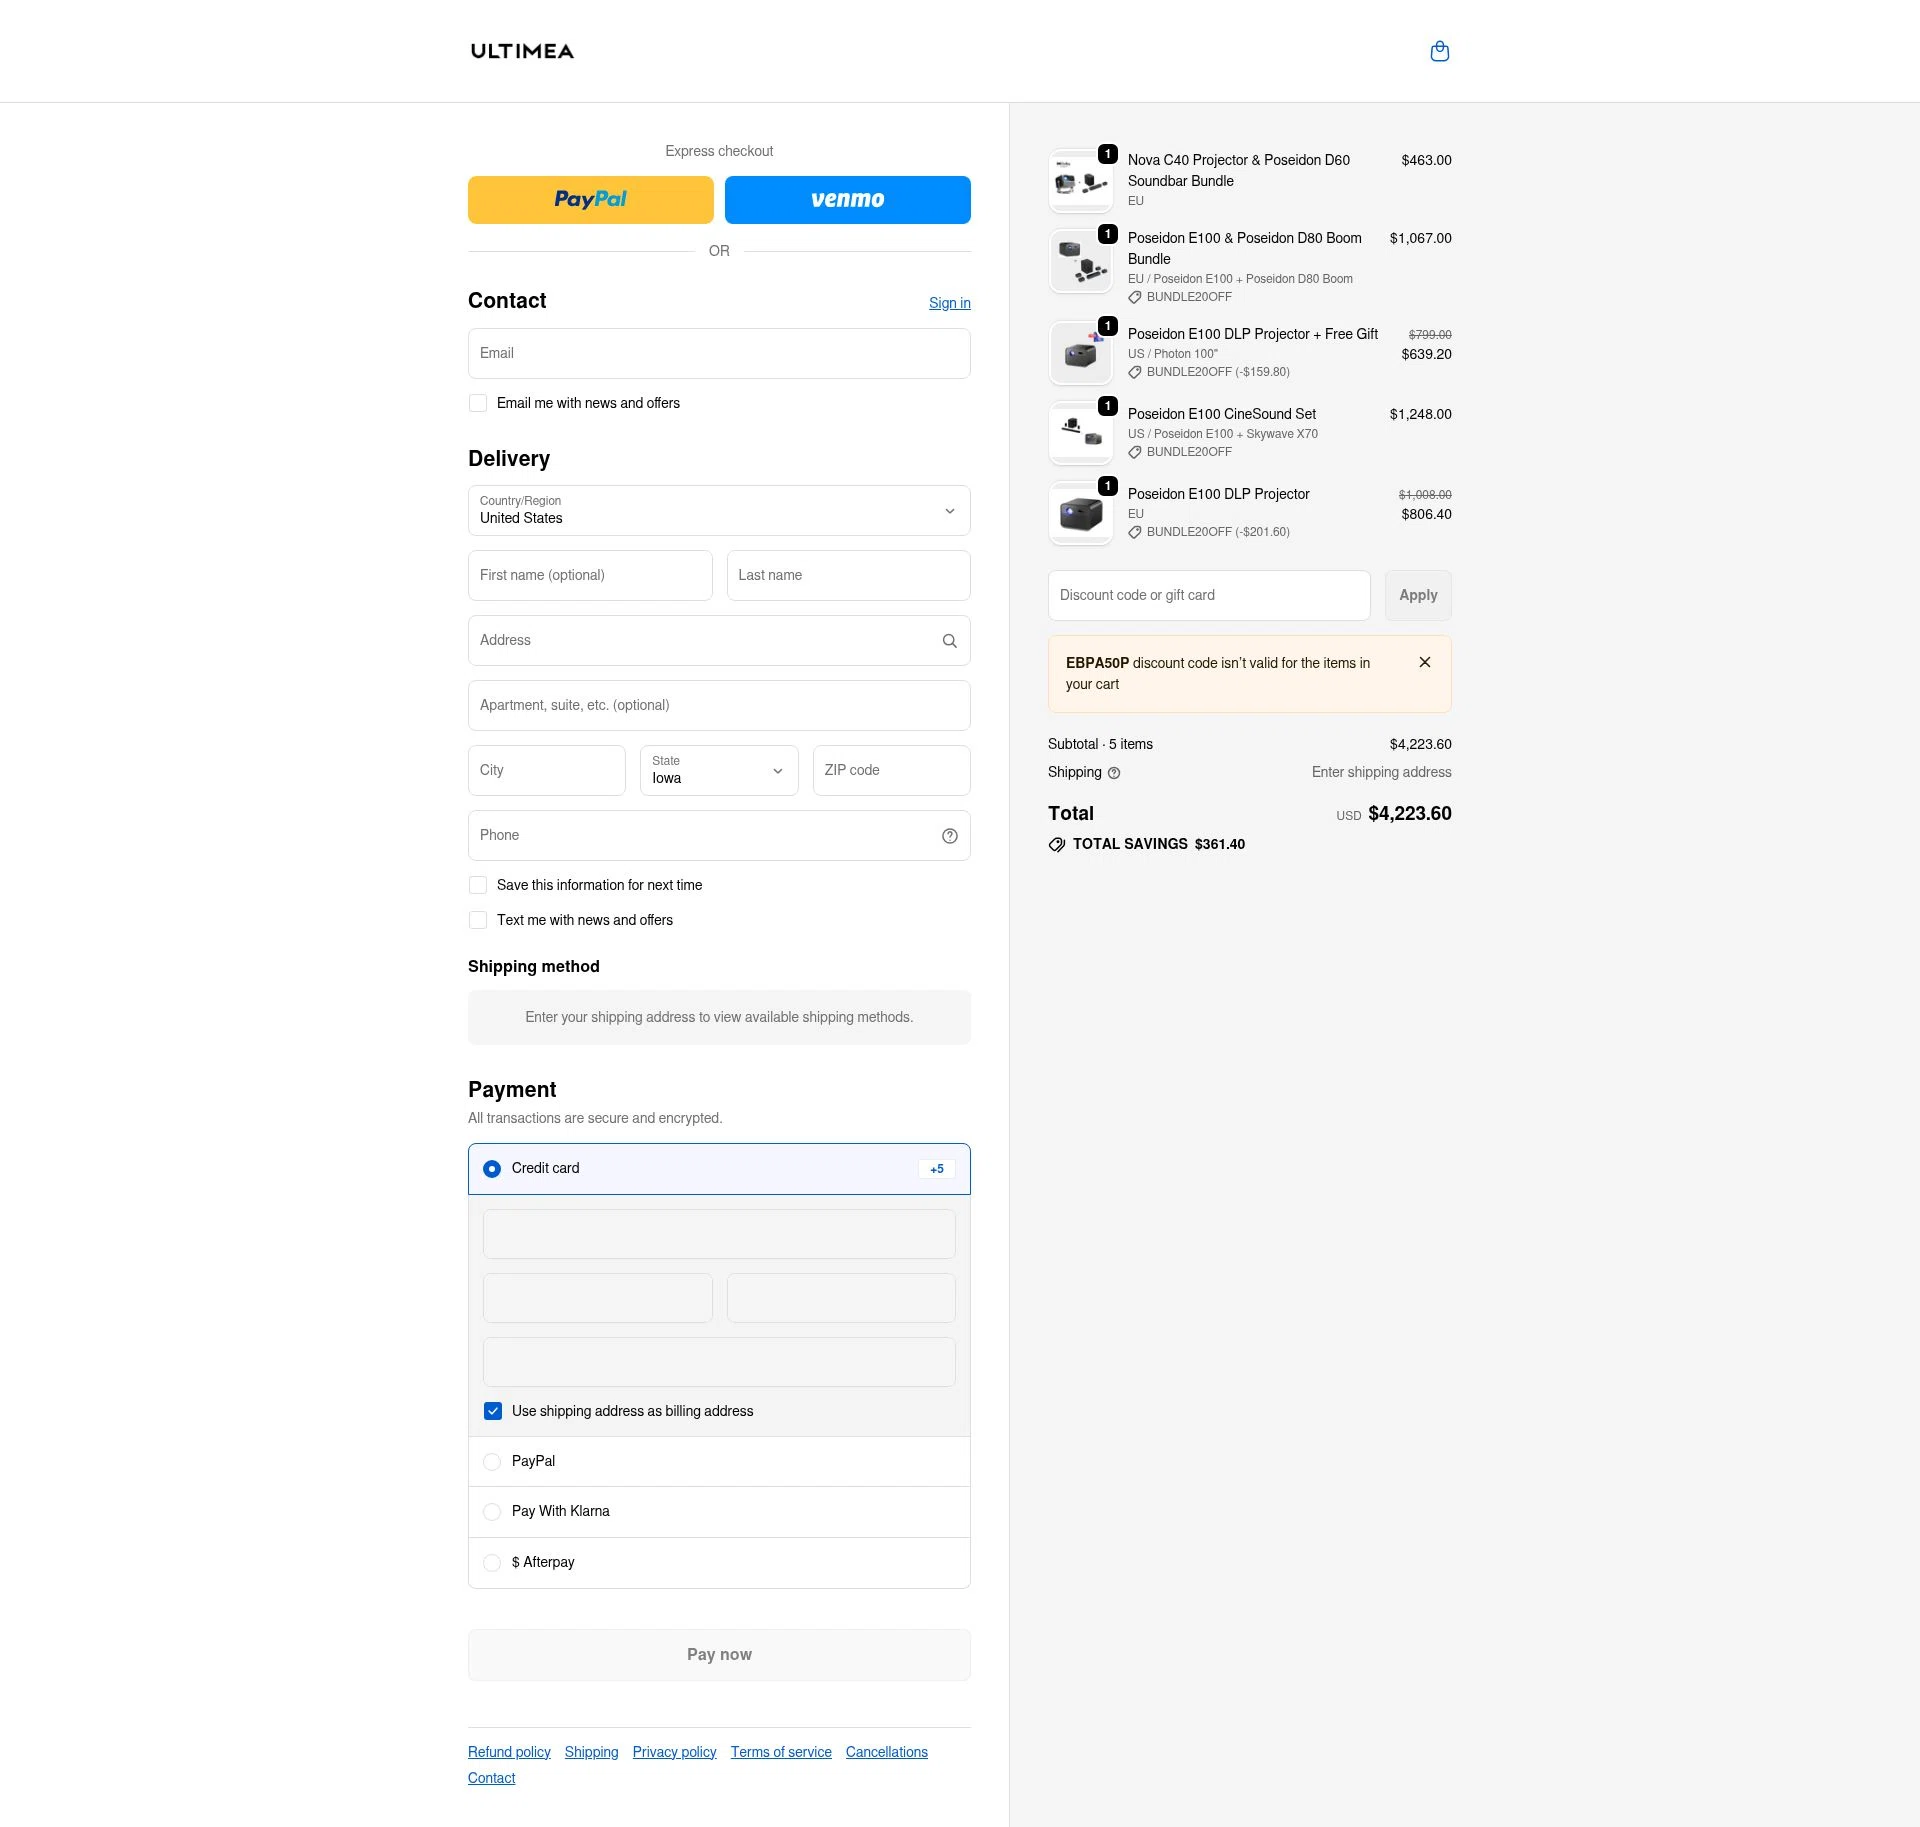Expand the +5 card brands indicator
The width and height of the screenshot is (1920, 1827).
(x=935, y=1168)
